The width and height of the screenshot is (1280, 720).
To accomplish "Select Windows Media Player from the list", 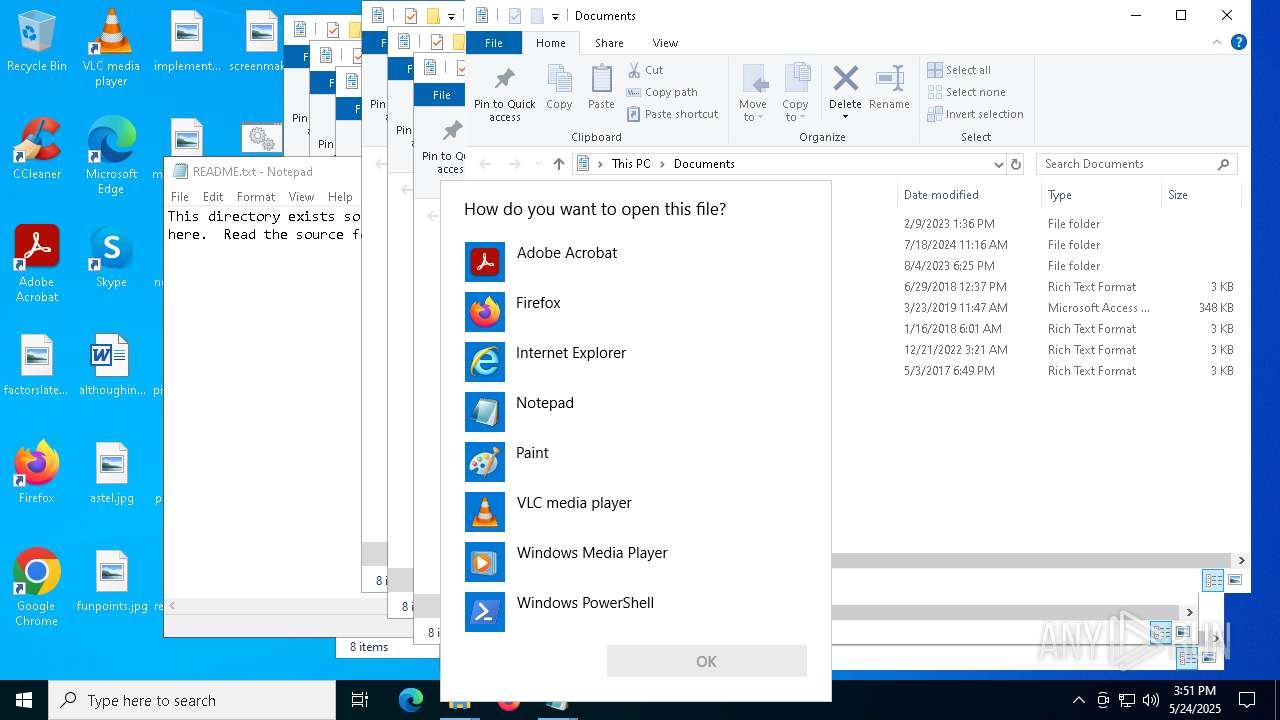I will pyautogui.click(x=635, y=561).
